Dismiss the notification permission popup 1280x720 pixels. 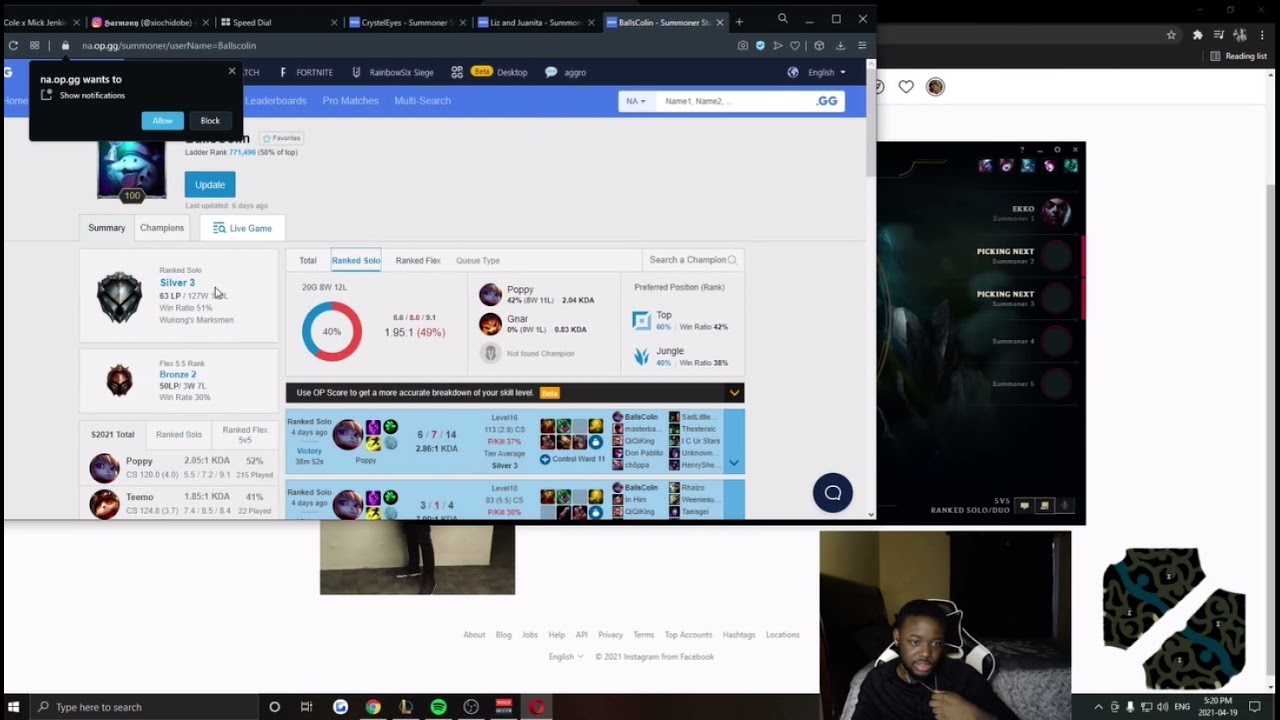[232, 71]
